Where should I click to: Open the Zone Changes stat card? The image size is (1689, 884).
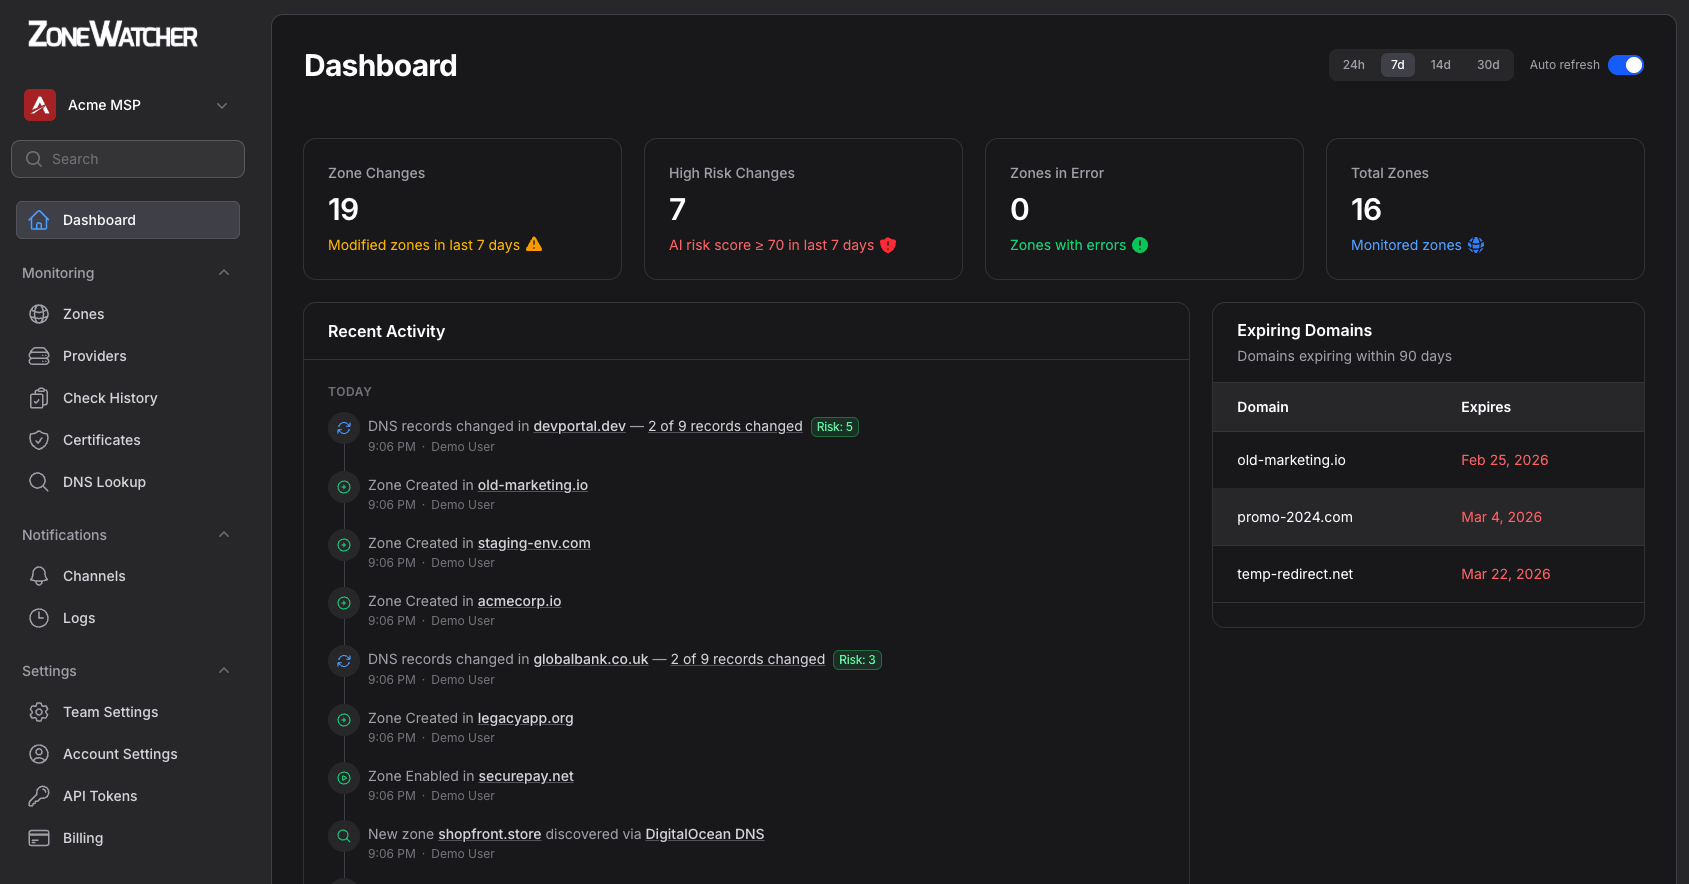pyautogui.click(x=462, y=209)
